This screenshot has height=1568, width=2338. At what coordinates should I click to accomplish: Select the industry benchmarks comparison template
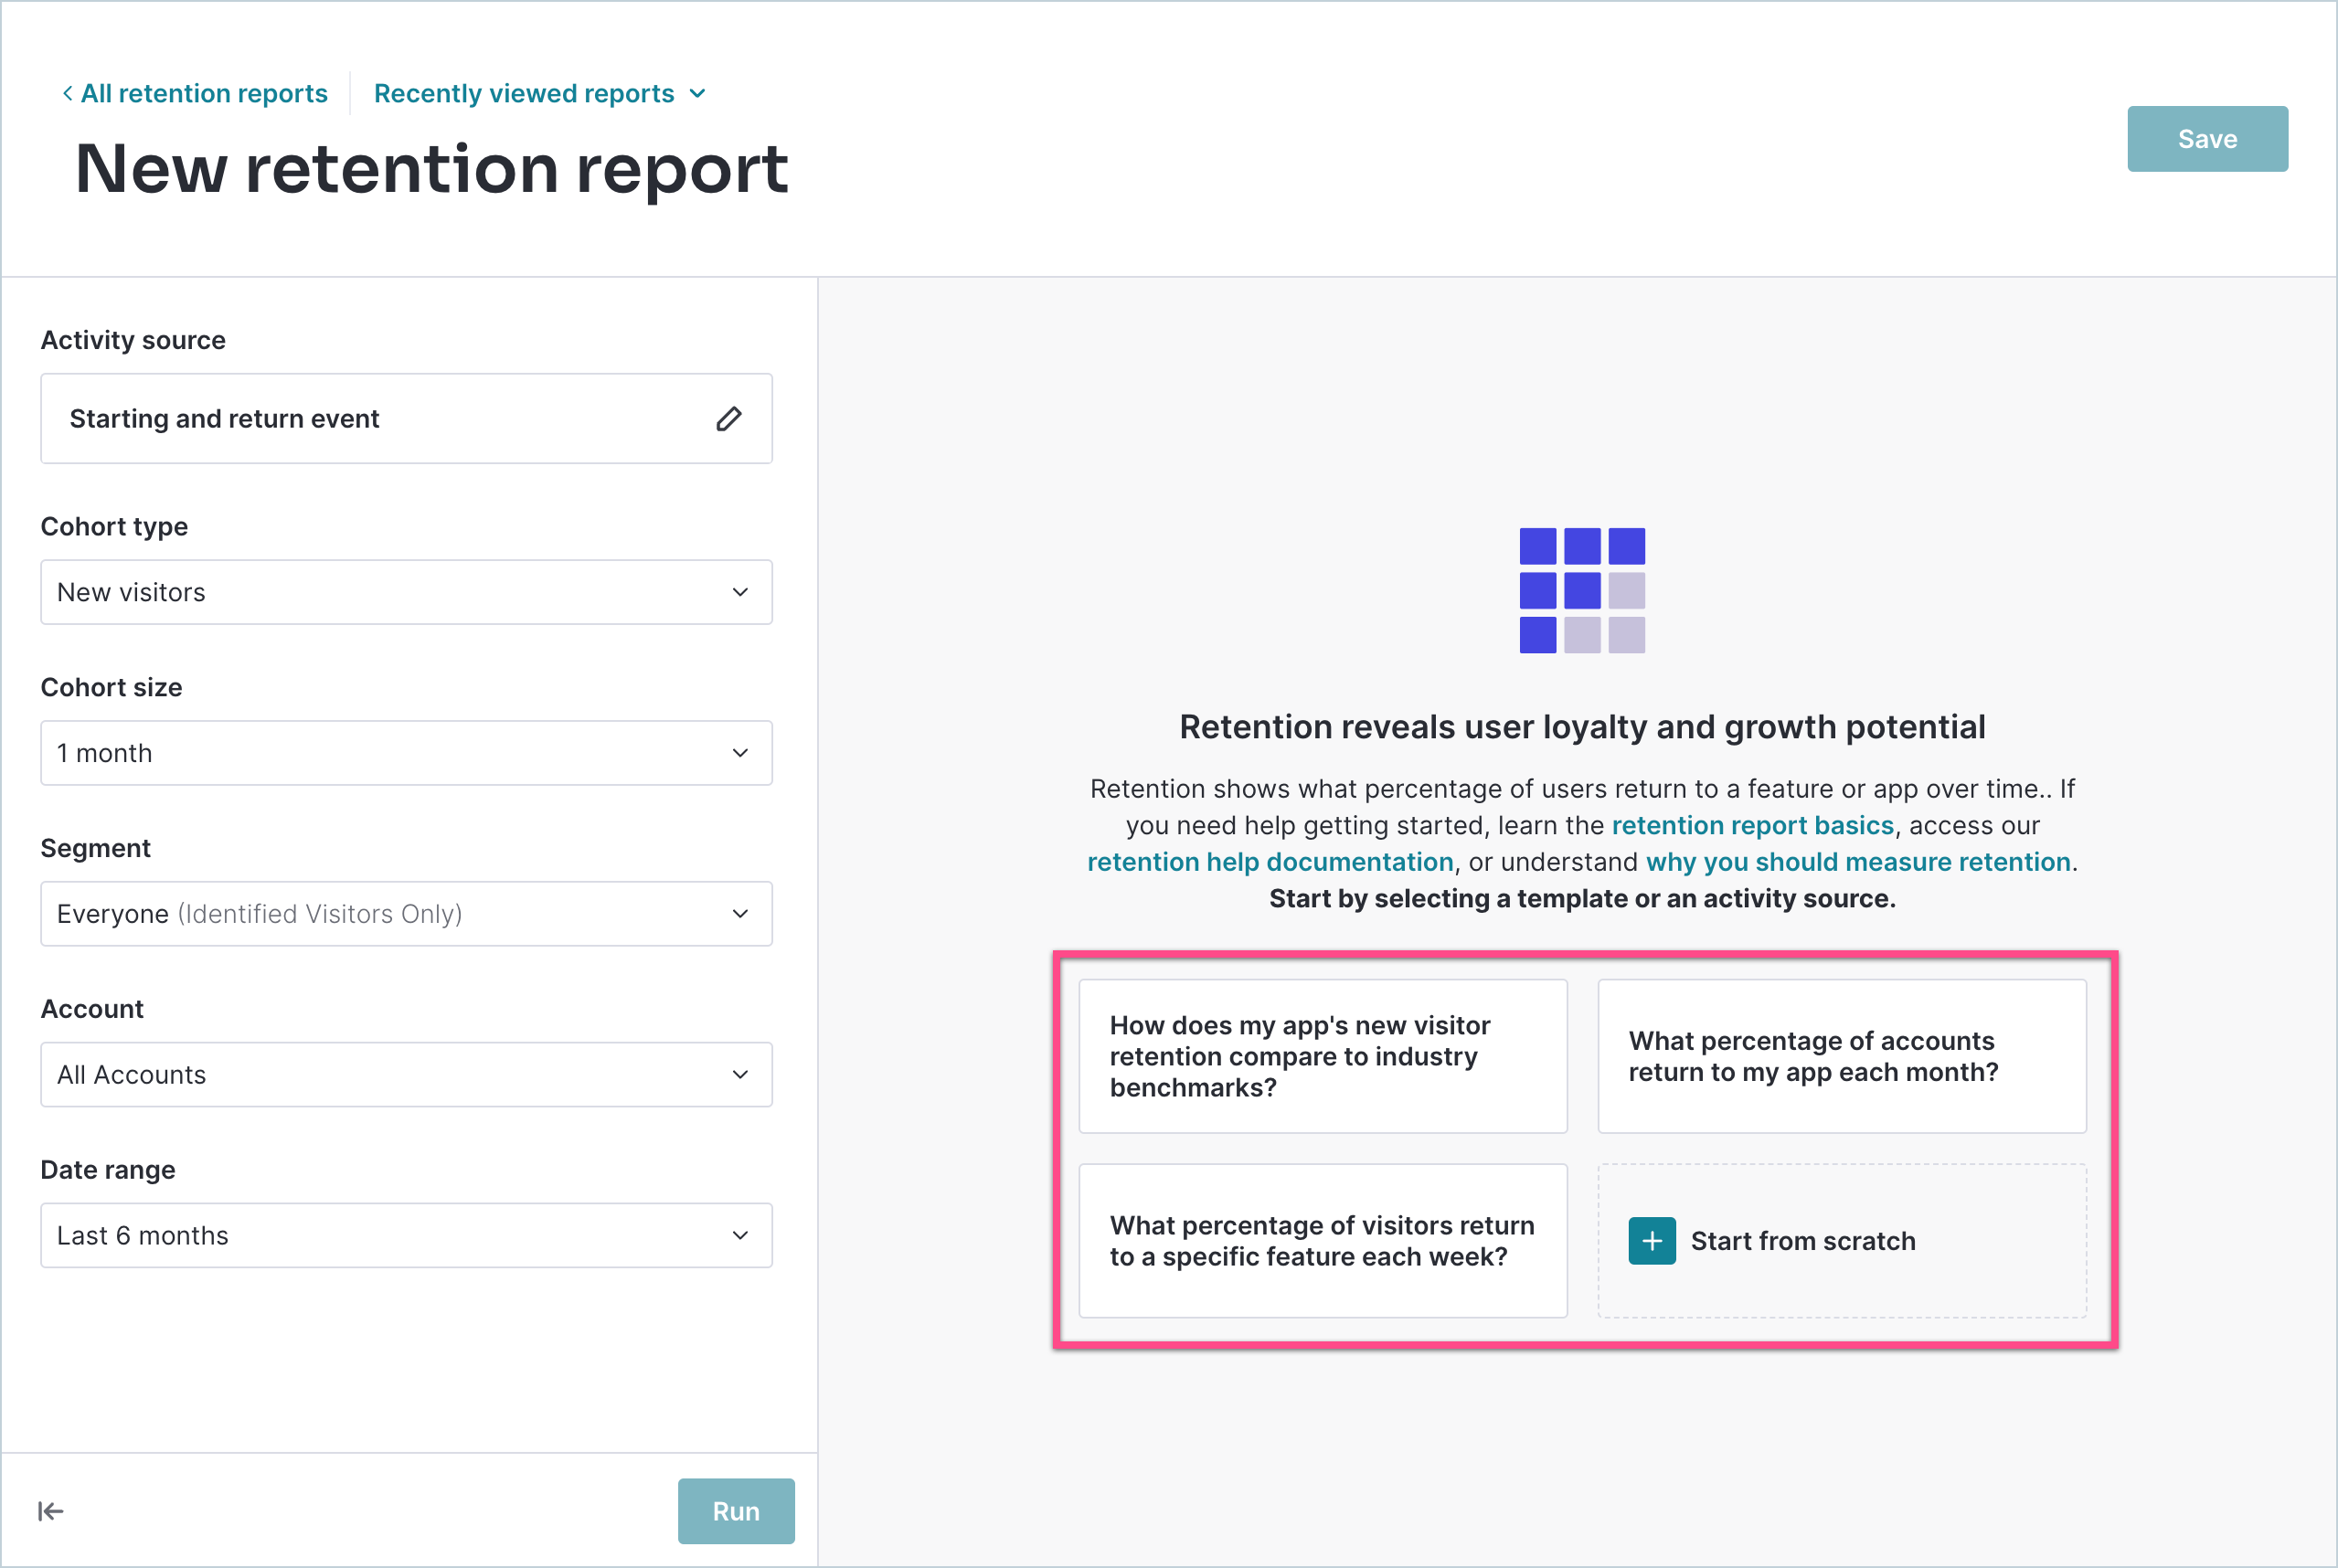click(x=1323, y=1056)
